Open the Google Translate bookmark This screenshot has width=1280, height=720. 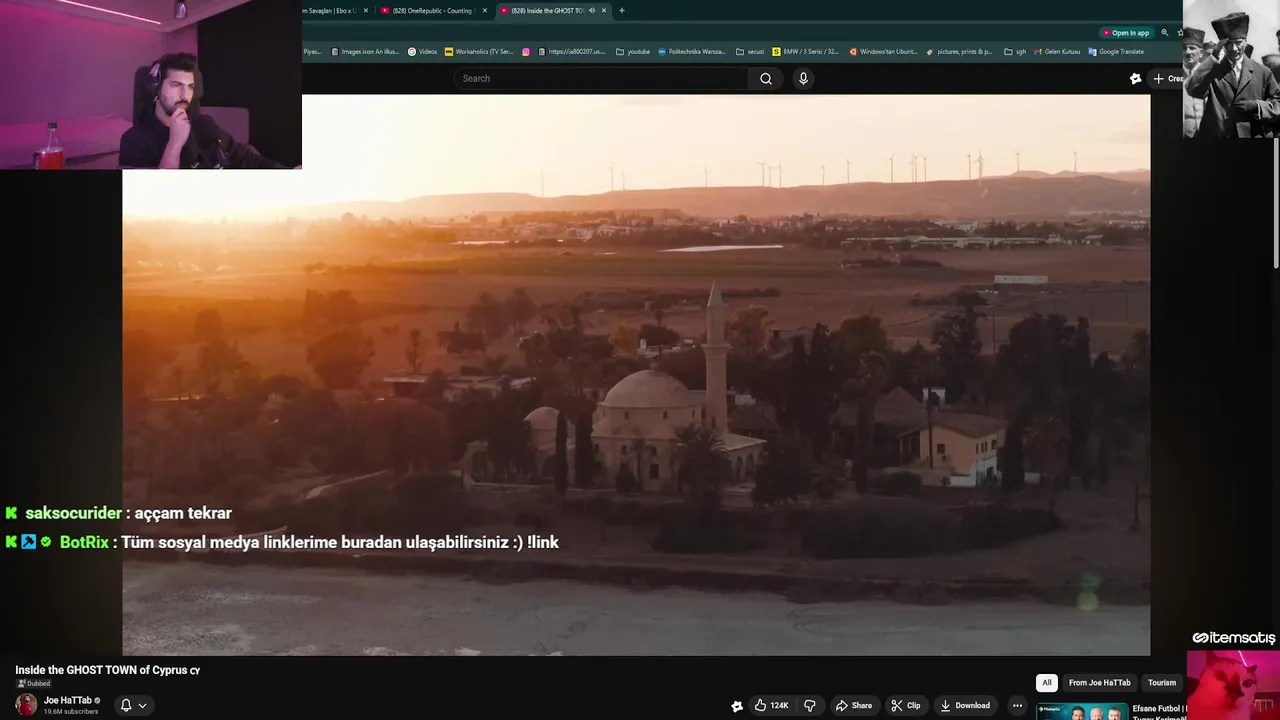1116,52
